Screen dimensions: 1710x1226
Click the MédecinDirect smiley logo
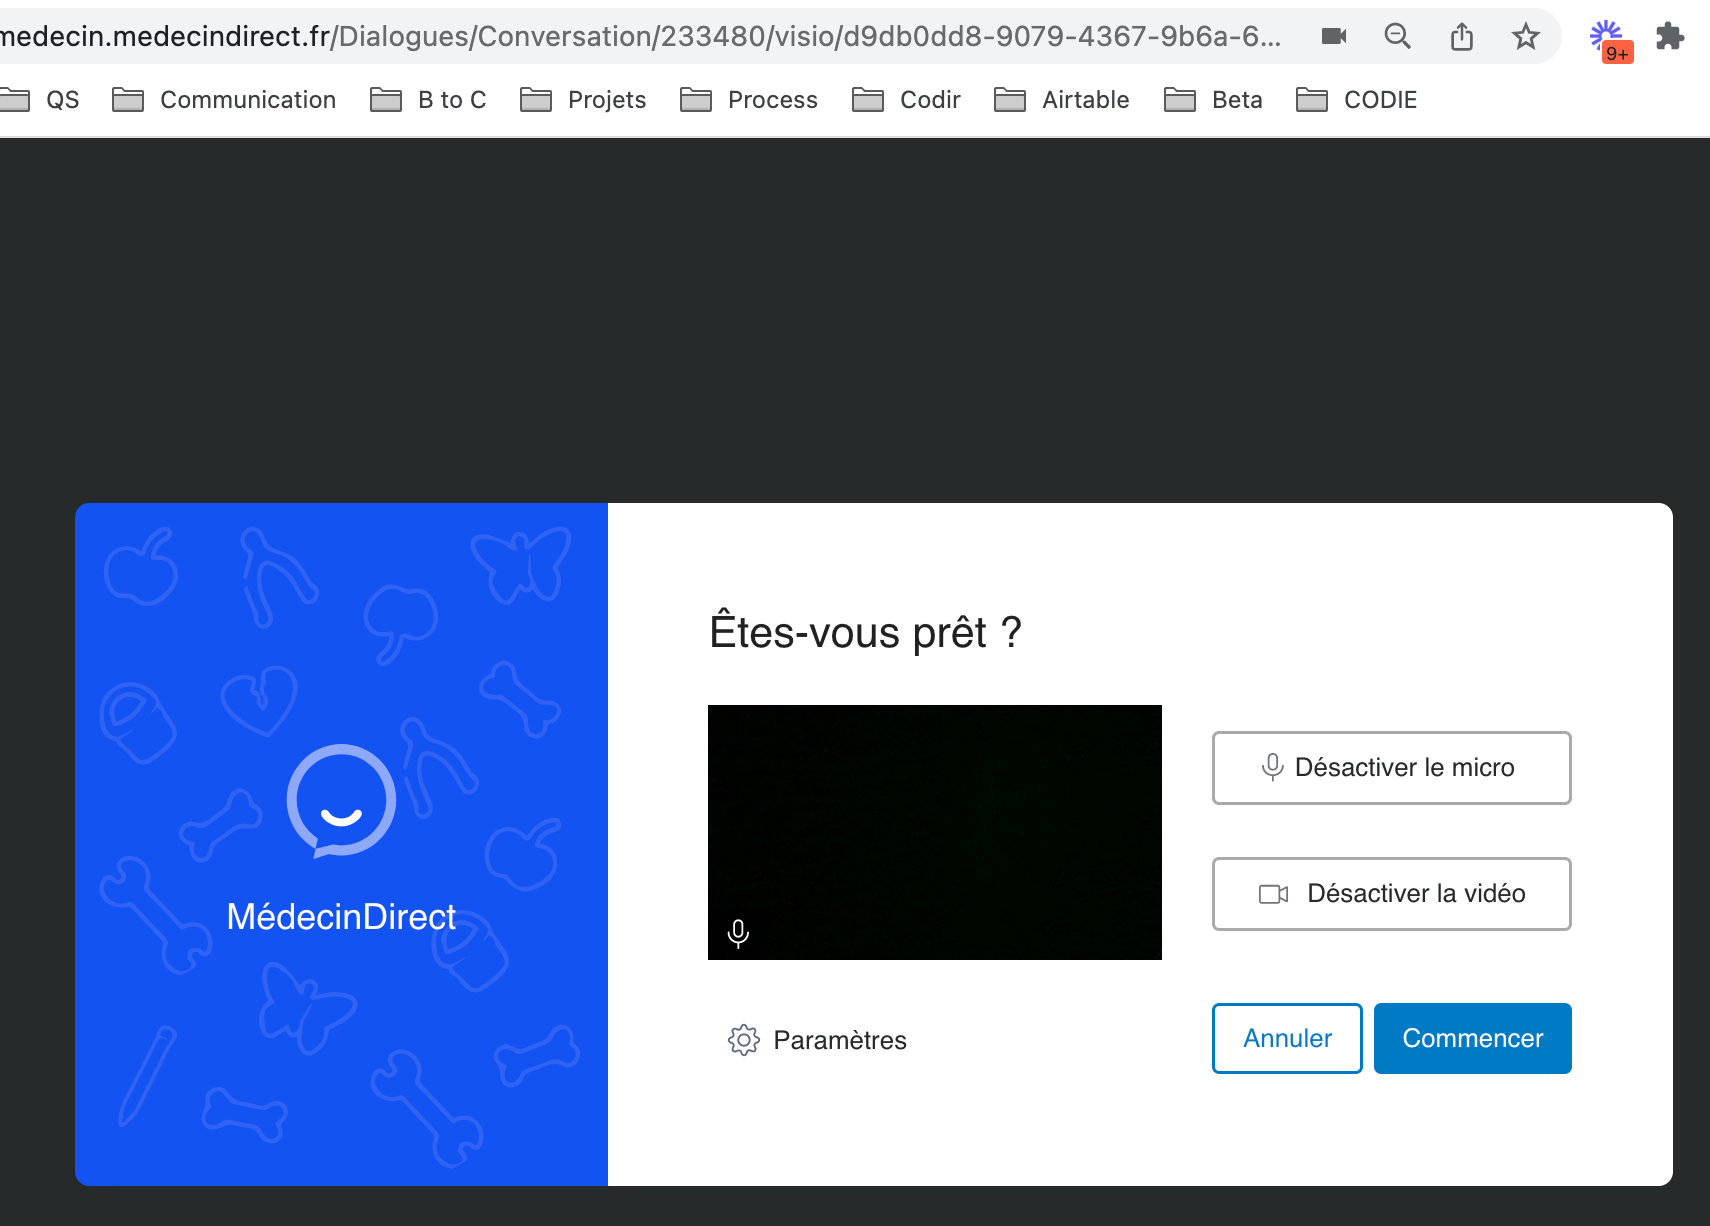(341, 800)
